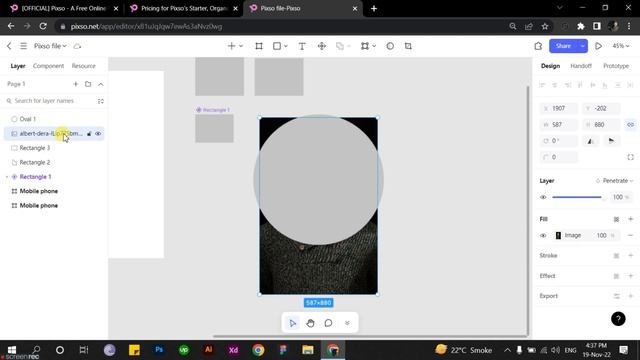This screenshot has width=640, height=360.
Task: Collapse the bottom tool bar chevrons
Action: [x=347, y=323]
